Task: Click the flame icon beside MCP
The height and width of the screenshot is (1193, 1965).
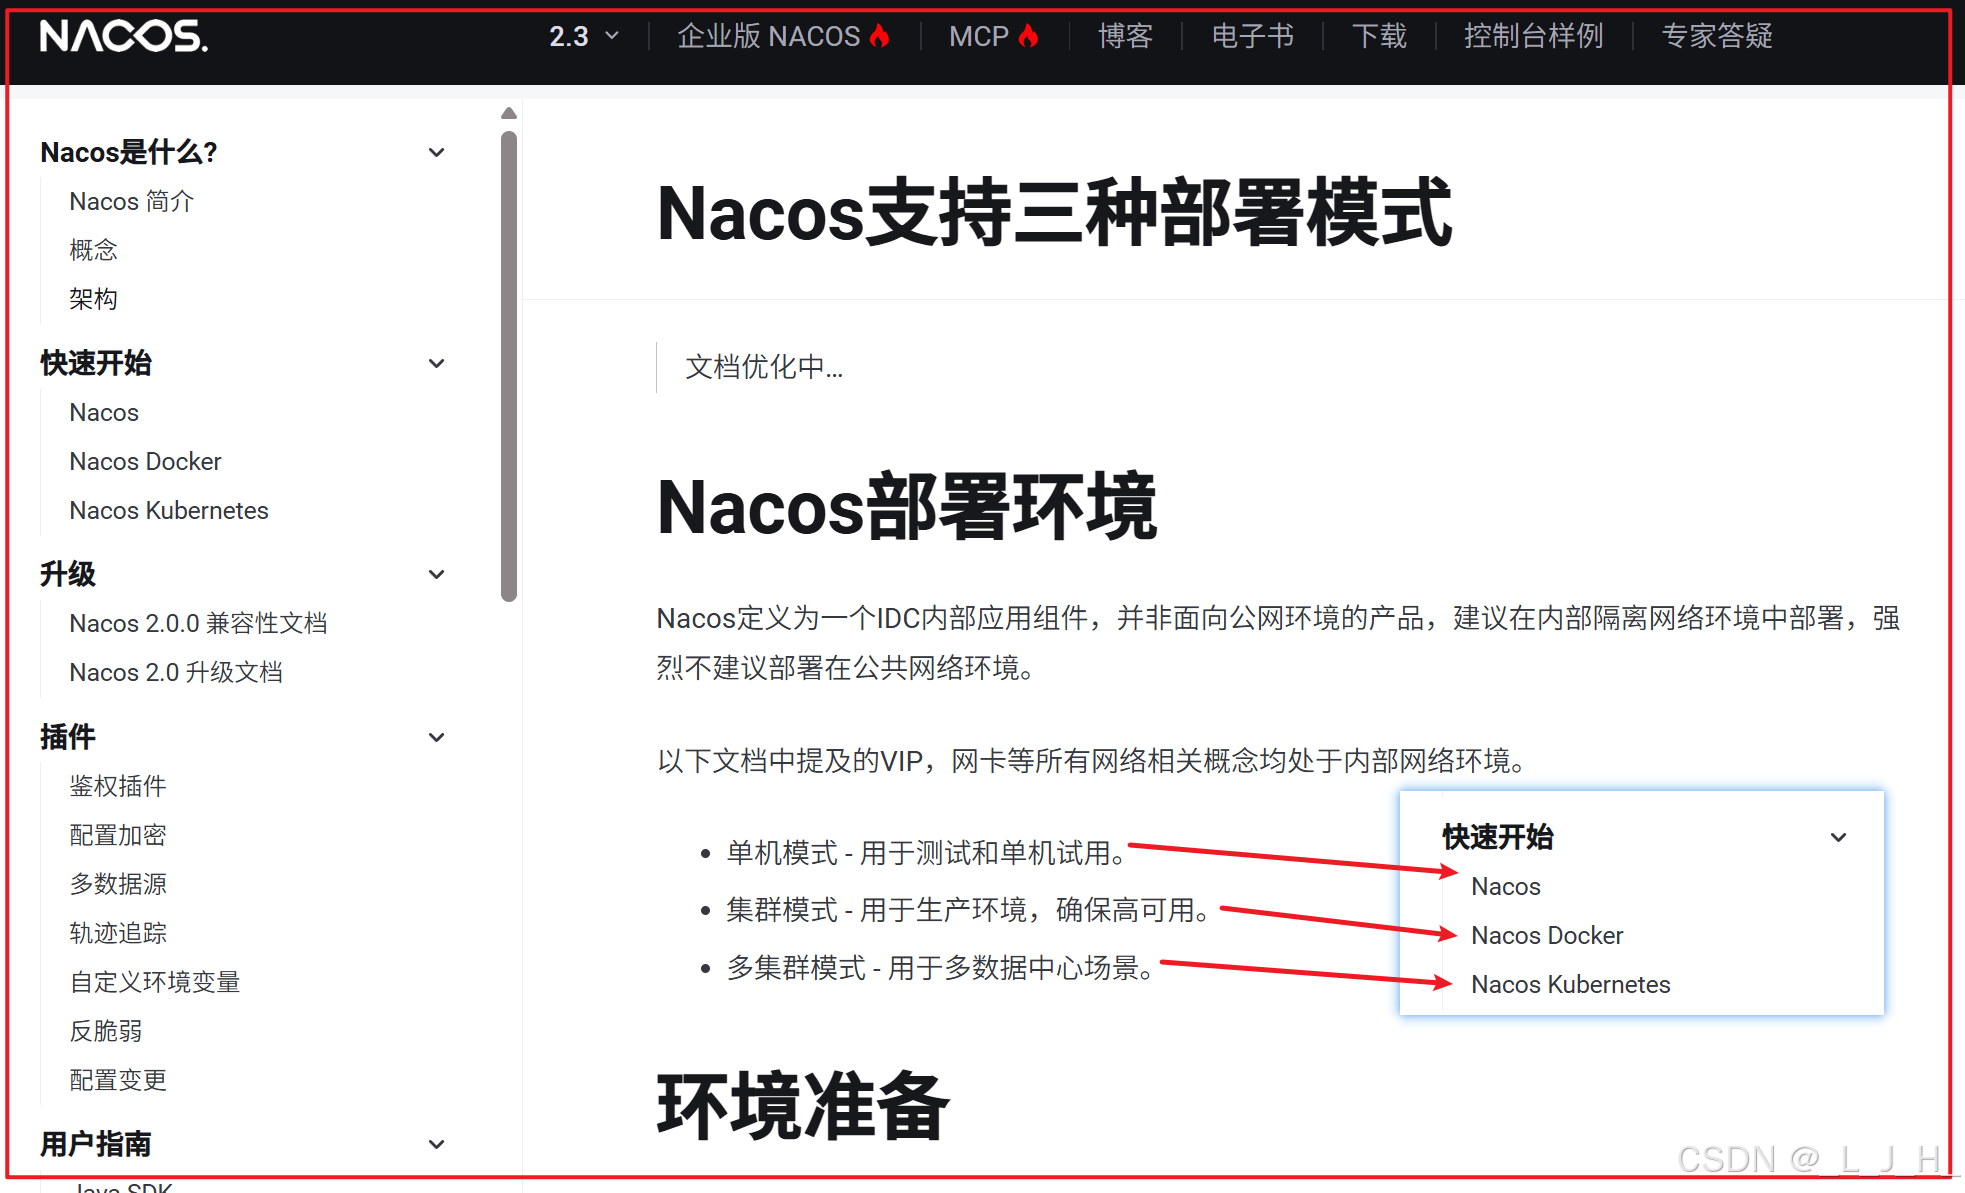Action: click(1028, 36)
